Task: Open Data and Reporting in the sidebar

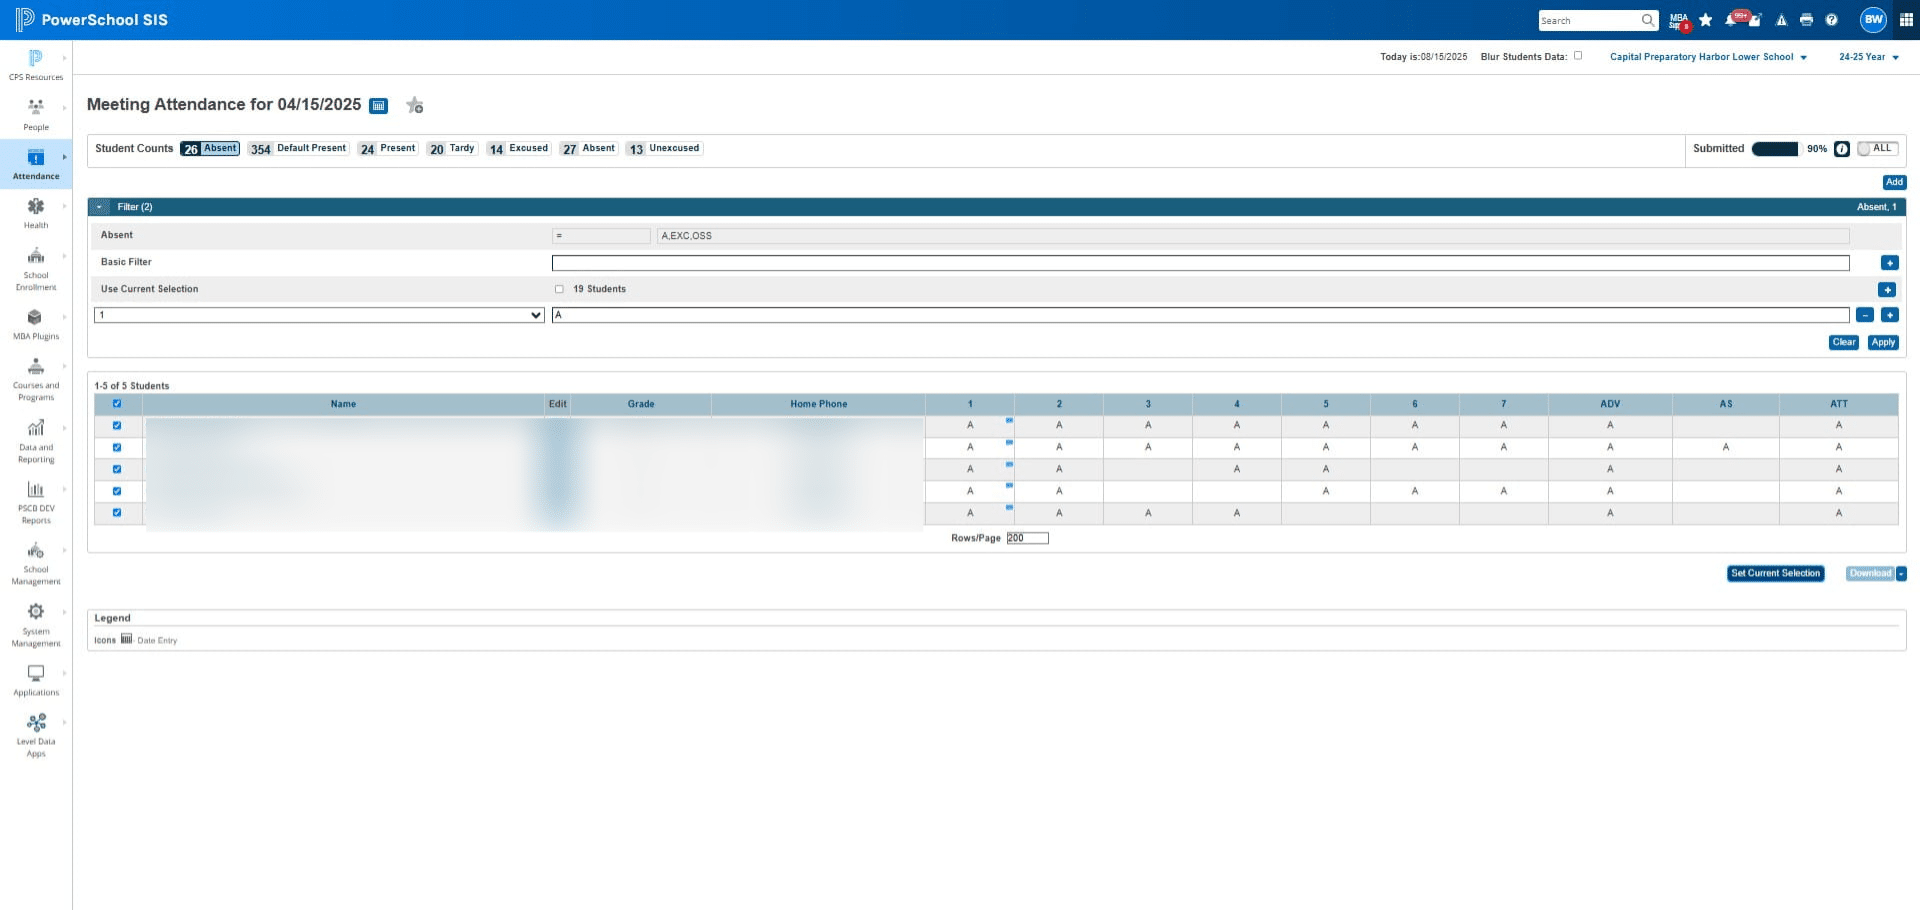Action: [36, 441]
